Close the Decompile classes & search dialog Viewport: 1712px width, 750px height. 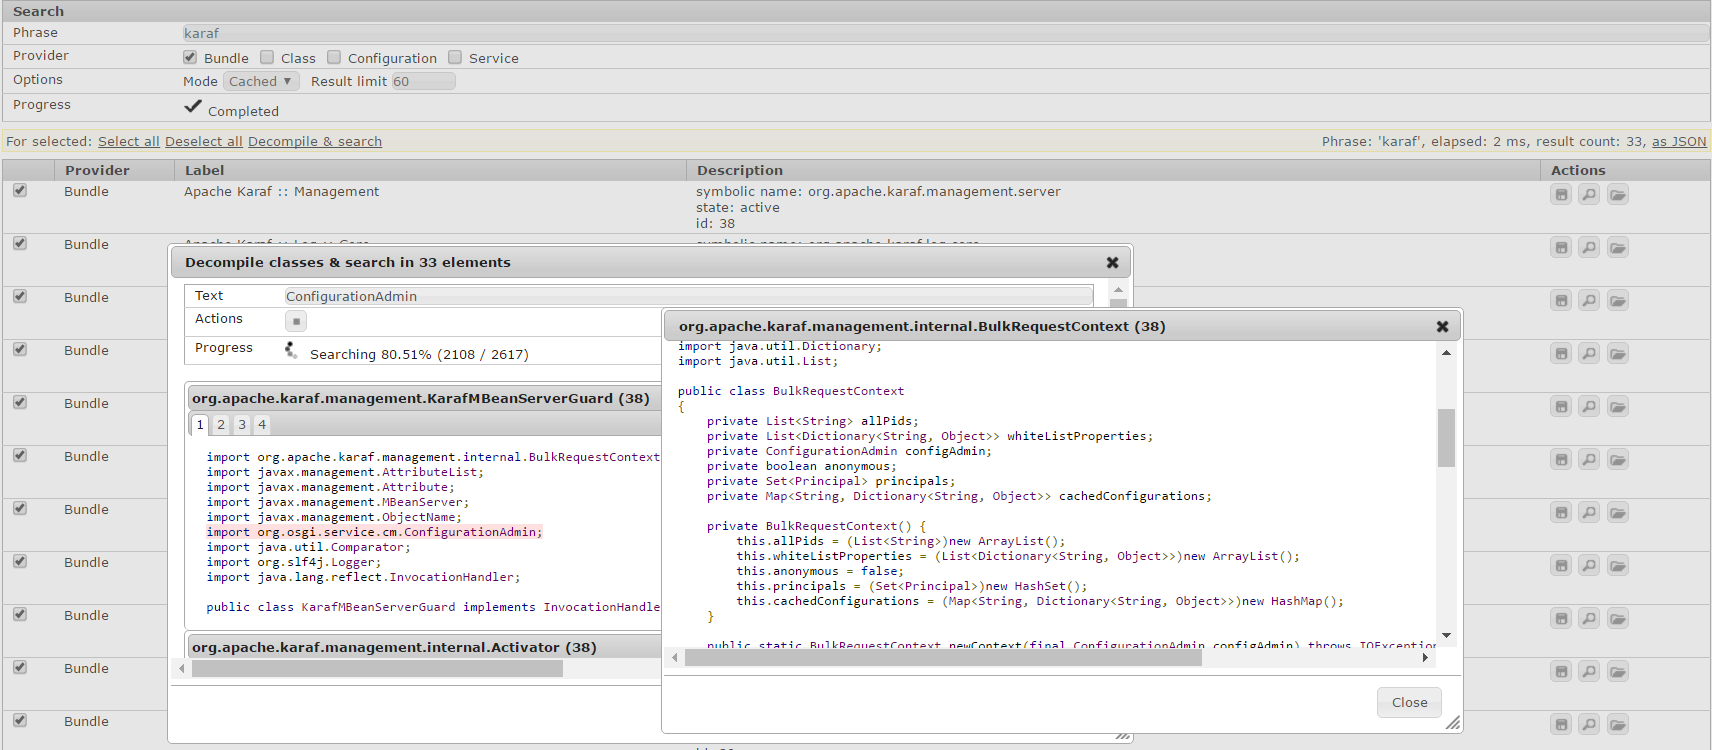[x=1112, y=262]
